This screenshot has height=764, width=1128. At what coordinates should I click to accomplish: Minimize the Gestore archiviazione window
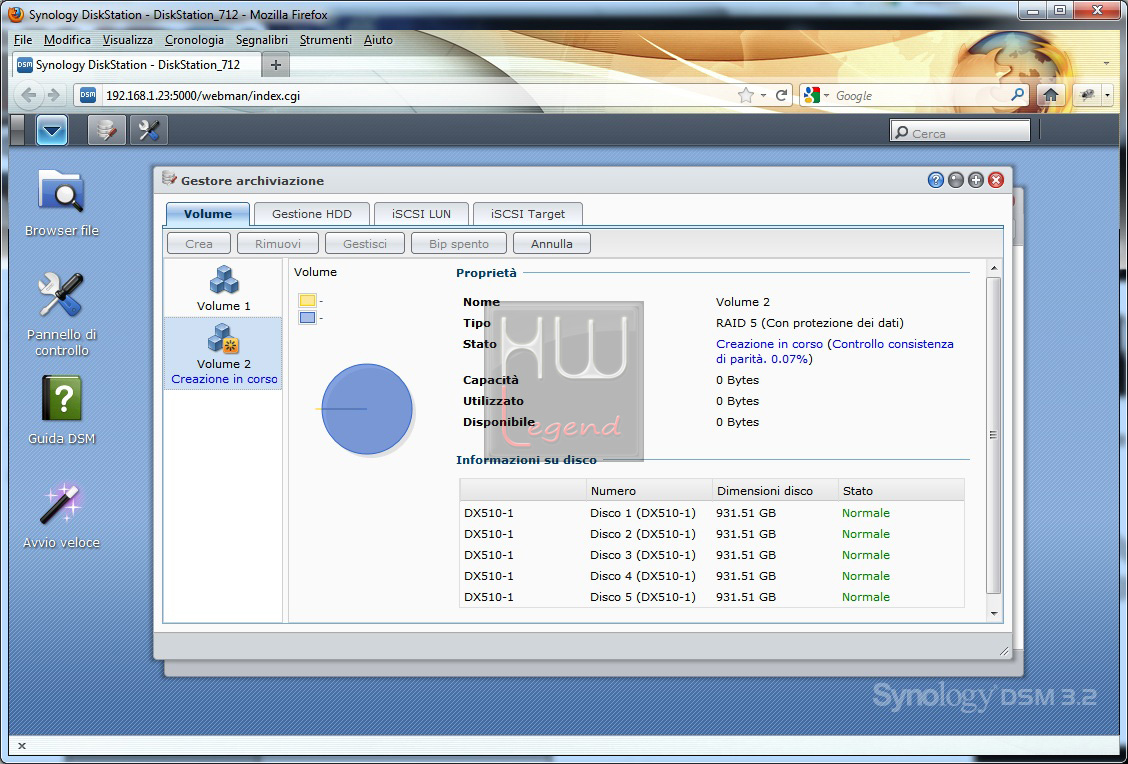955,180
